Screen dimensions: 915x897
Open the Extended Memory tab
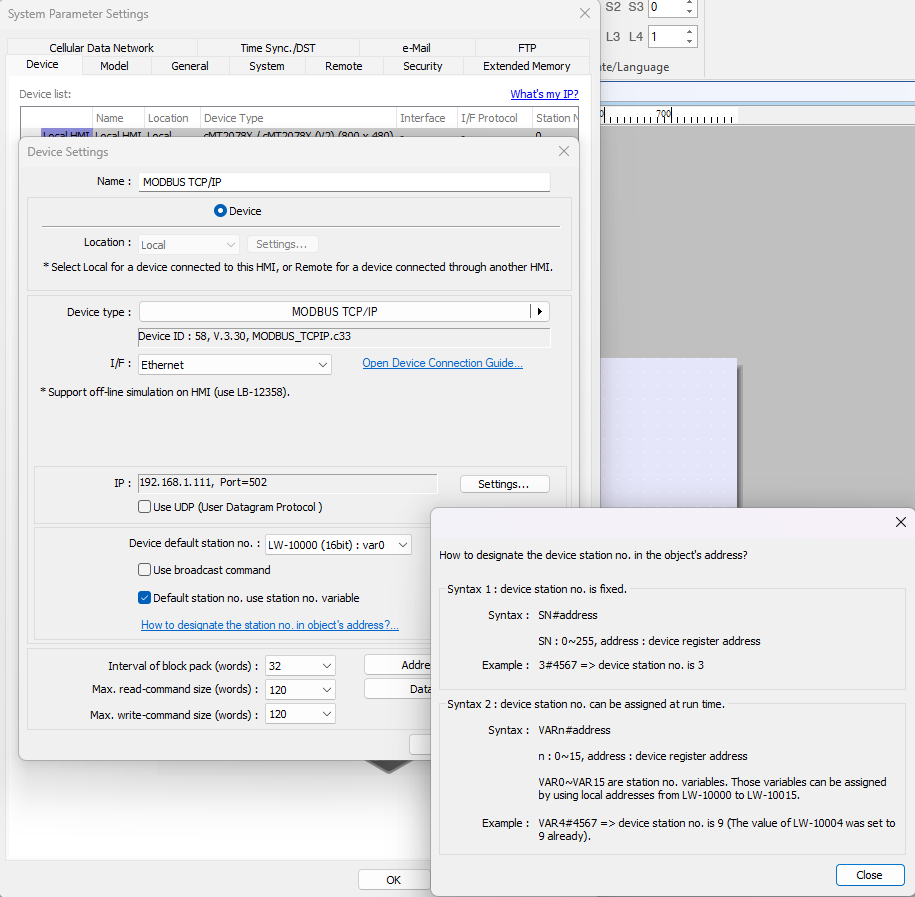click(x=526, y=66)
